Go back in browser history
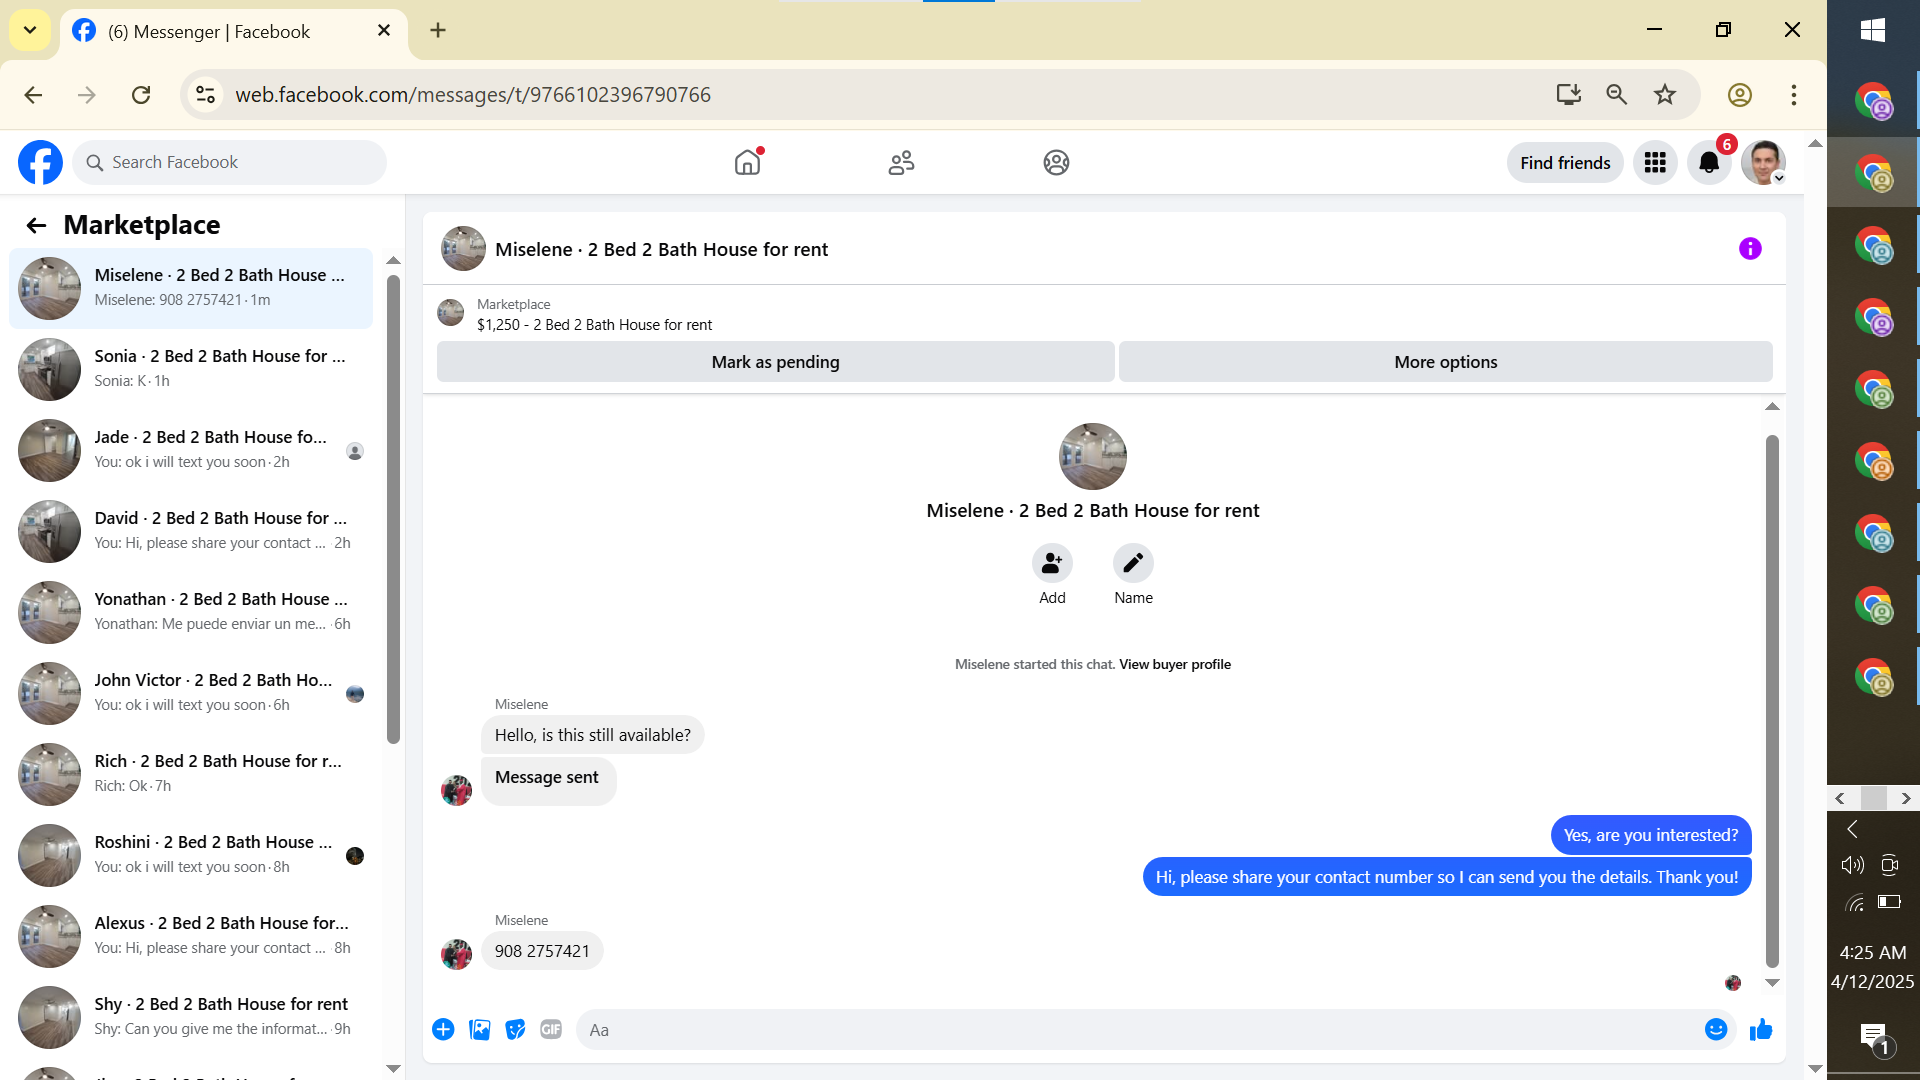Viewport: 1920px width, 1080px height. [33, 94]
